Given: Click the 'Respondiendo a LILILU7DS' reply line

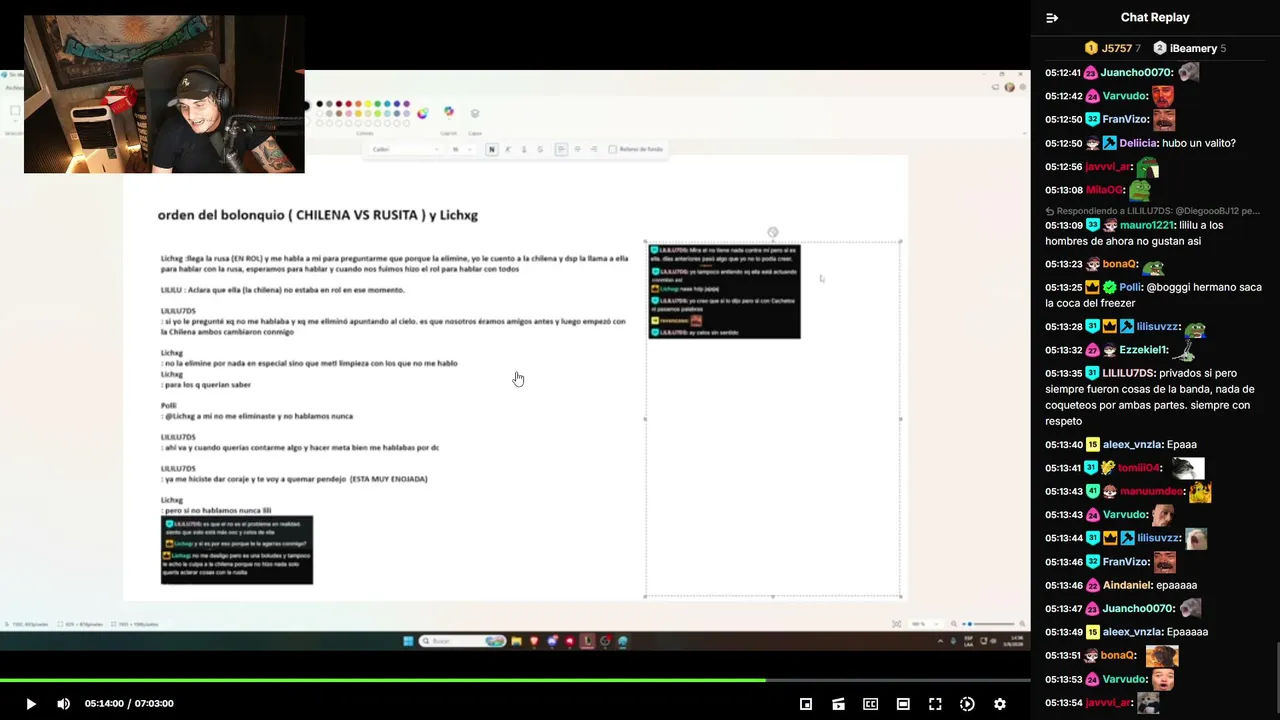Looking at the screenshot, I should point(1152,211).
